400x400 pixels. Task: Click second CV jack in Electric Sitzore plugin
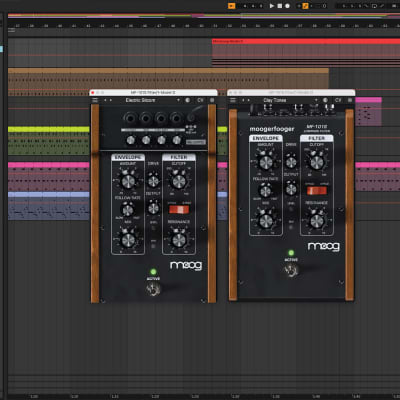tap(146, 118)
